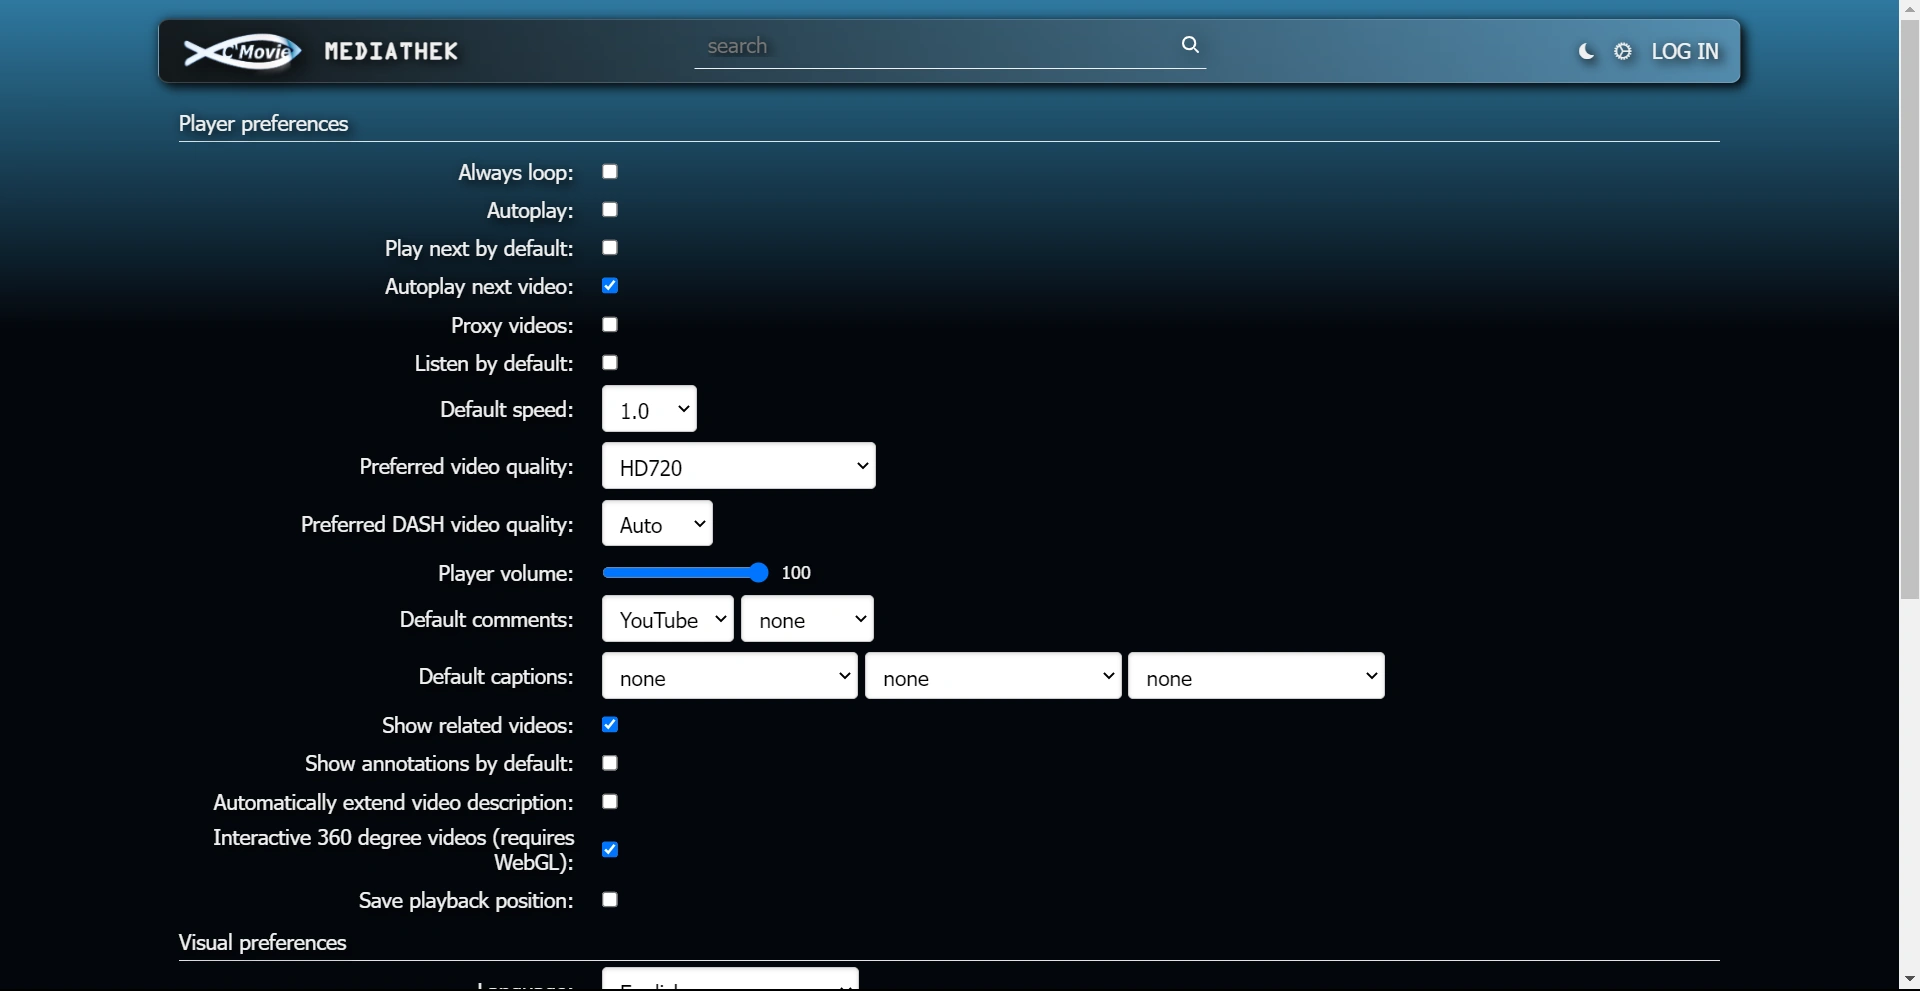Click the C'Movie fish logo
This screenshot has width=1920, height=991.
click(x=242, y=51)
